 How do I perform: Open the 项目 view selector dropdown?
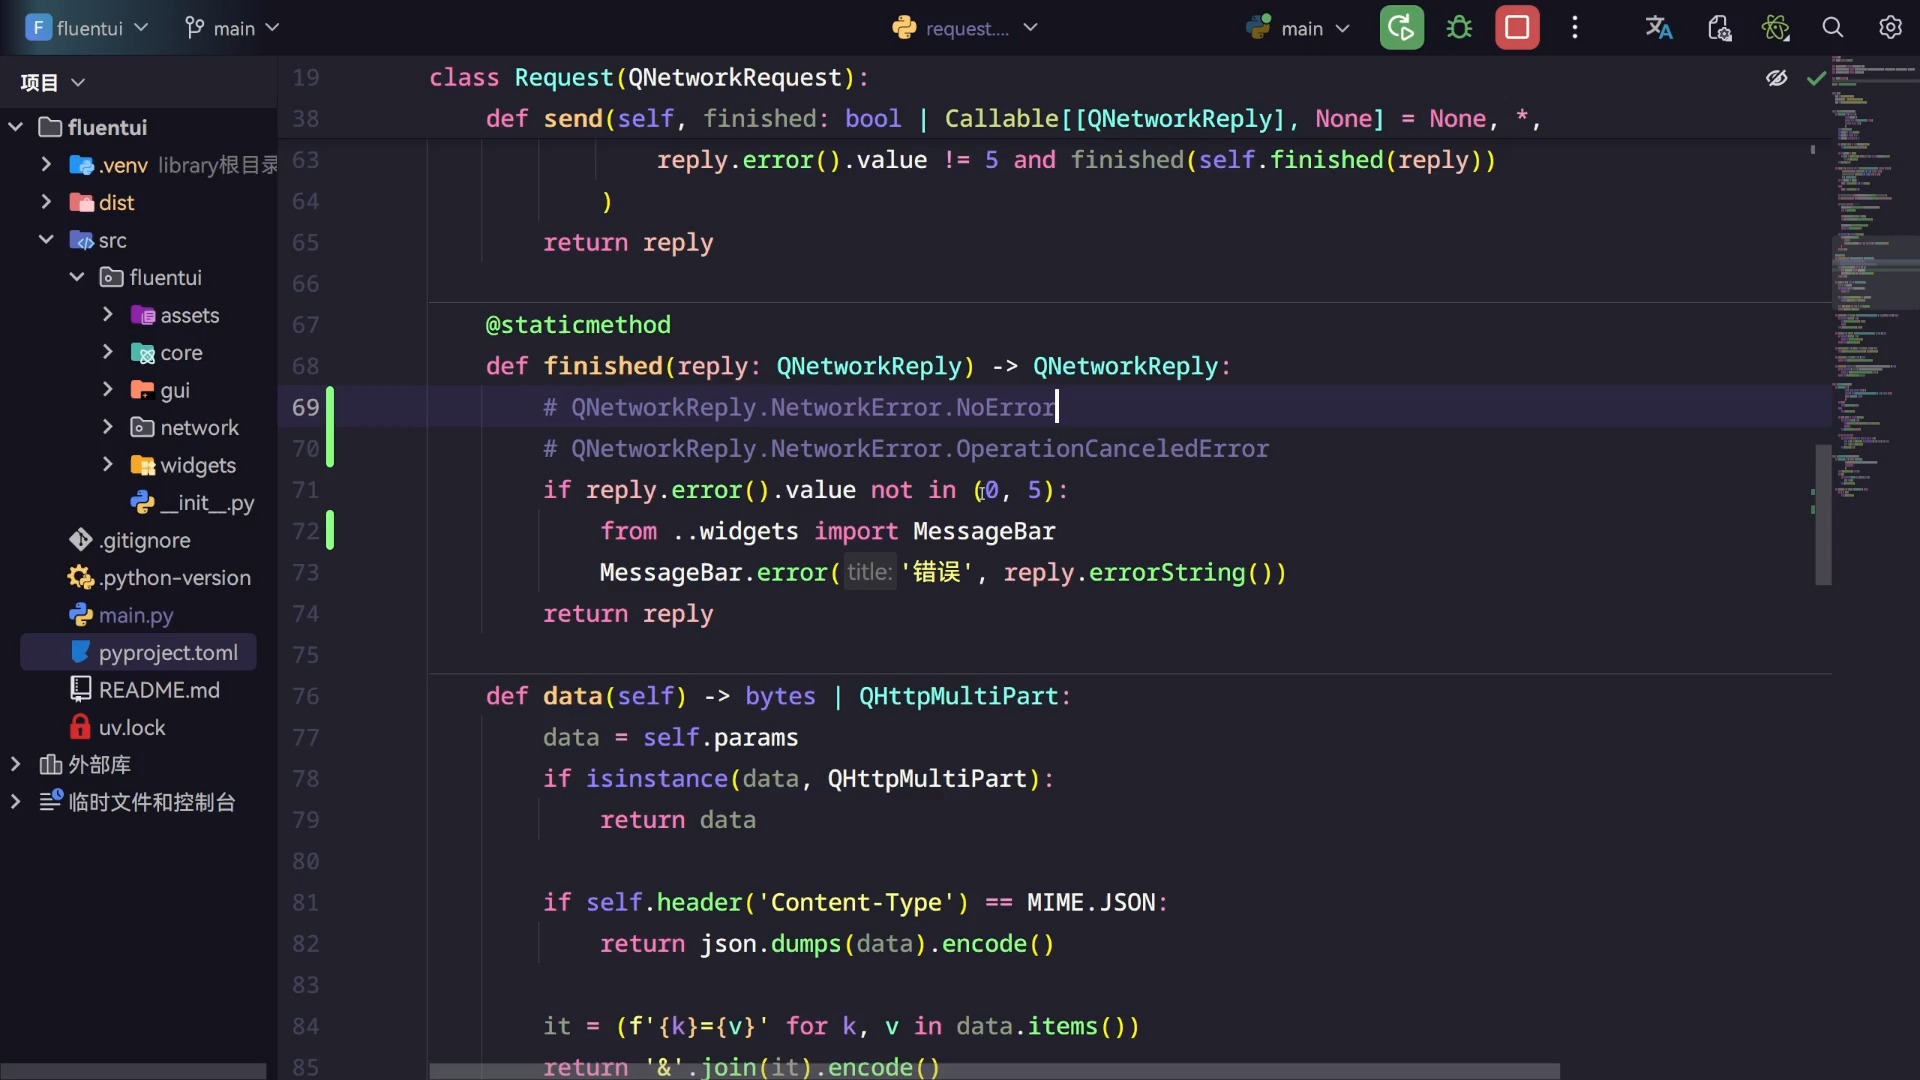pos(53,82)
